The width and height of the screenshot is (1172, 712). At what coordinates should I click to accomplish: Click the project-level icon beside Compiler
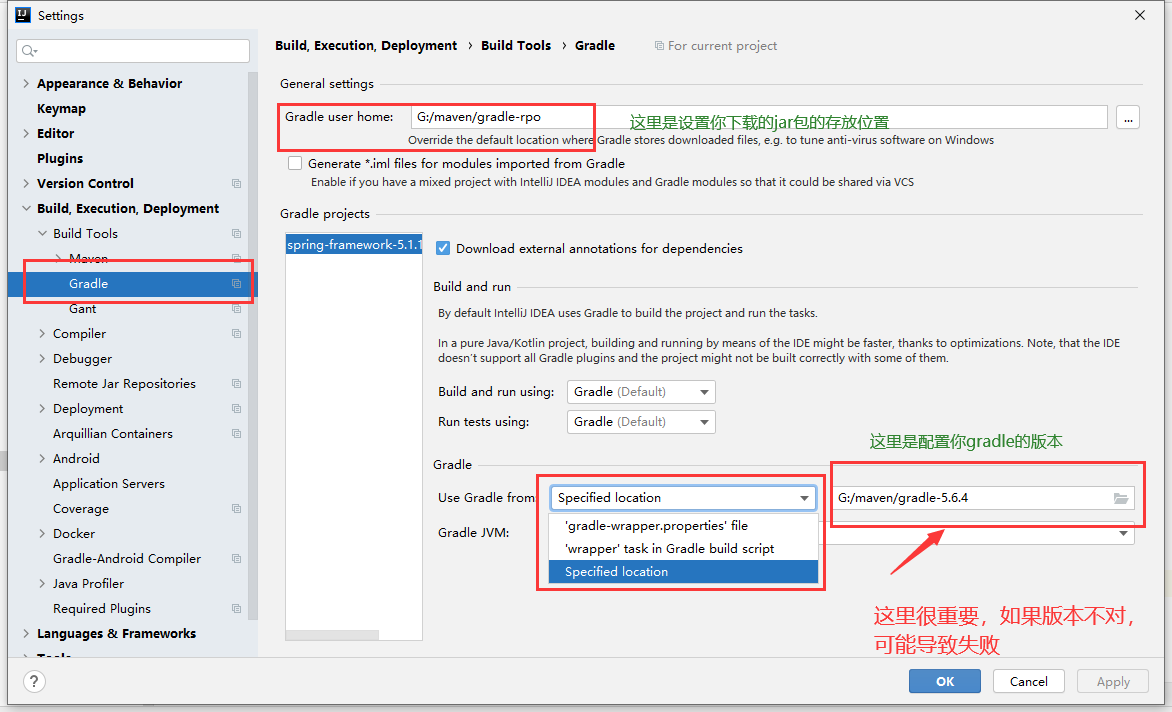coord(236,334)
